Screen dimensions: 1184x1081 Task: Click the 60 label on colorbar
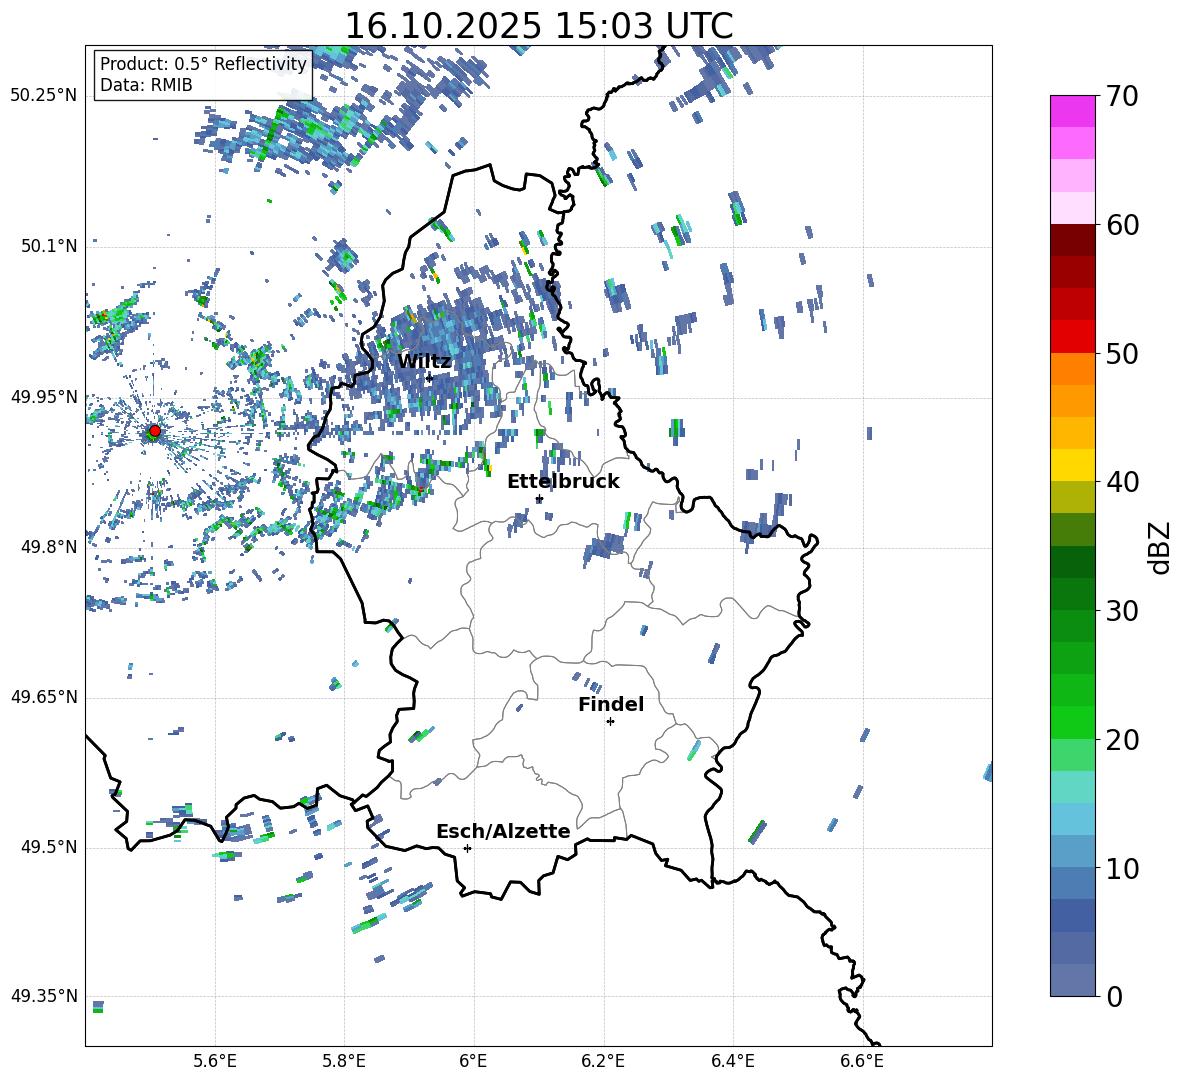pyautogui.click(x=1122, y=225)
